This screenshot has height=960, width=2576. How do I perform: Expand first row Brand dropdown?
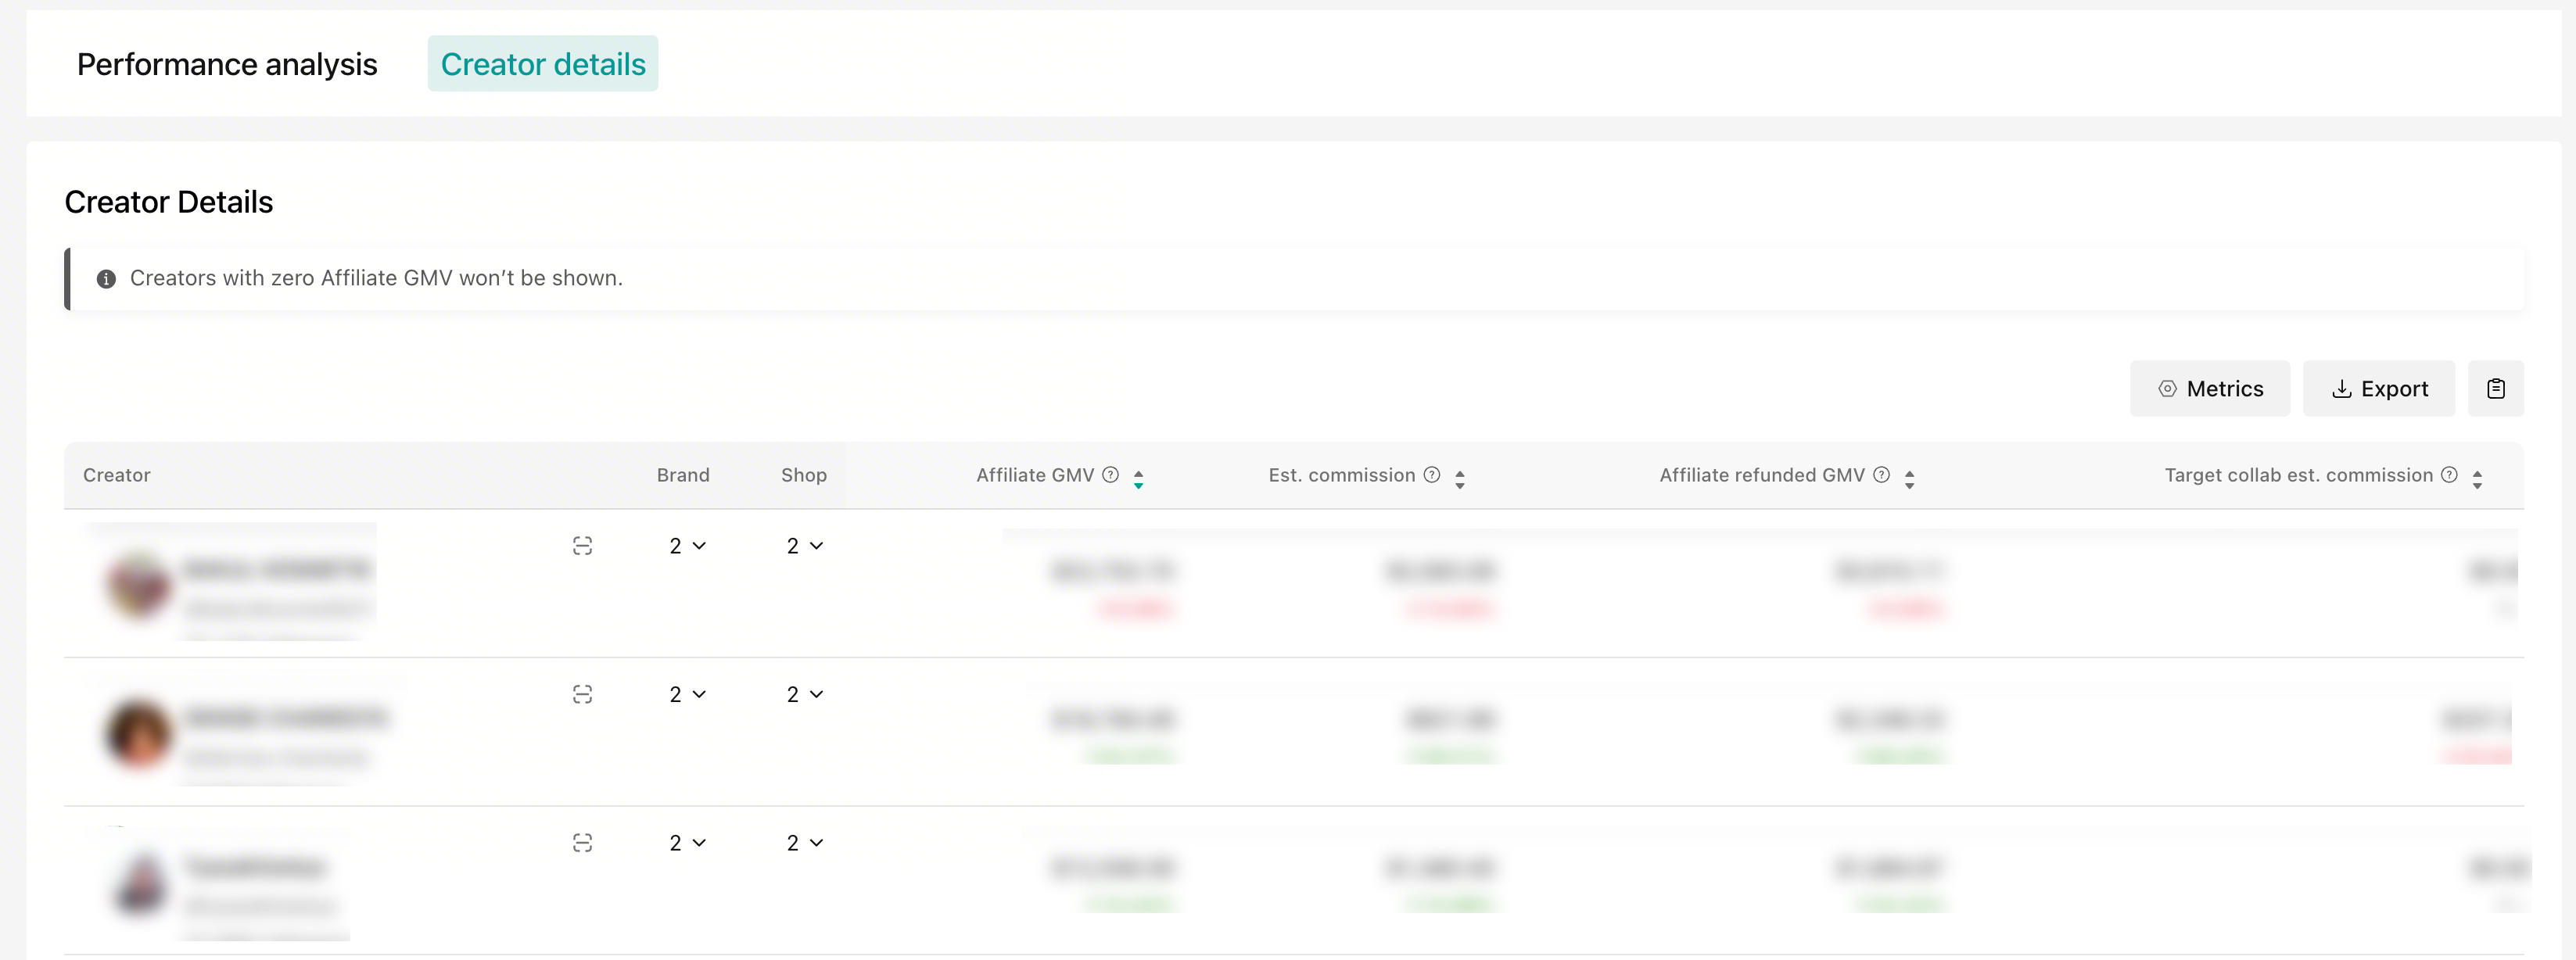[x=687, y=546]
